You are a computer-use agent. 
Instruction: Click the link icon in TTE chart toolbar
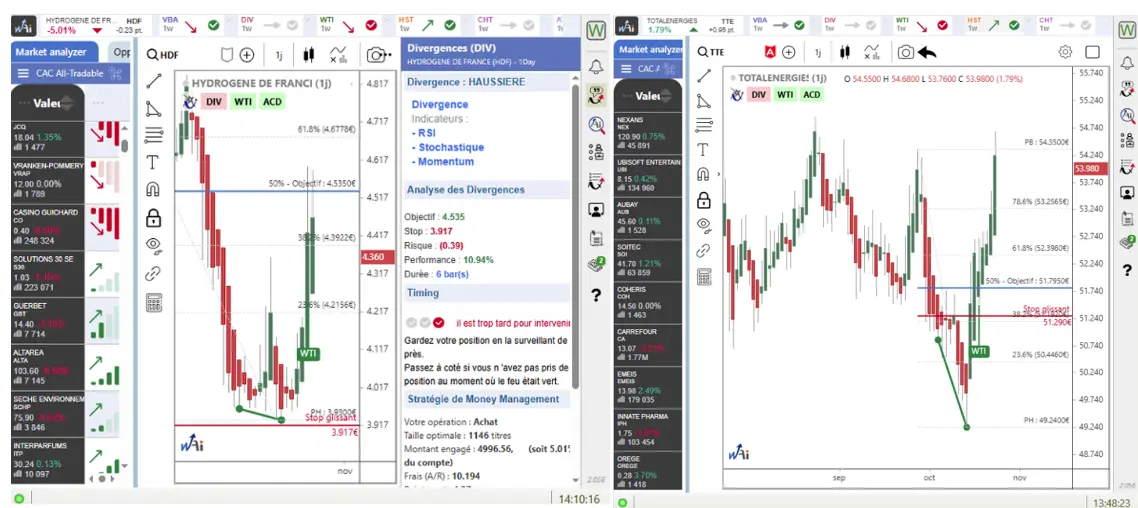[x=703, y=251]
